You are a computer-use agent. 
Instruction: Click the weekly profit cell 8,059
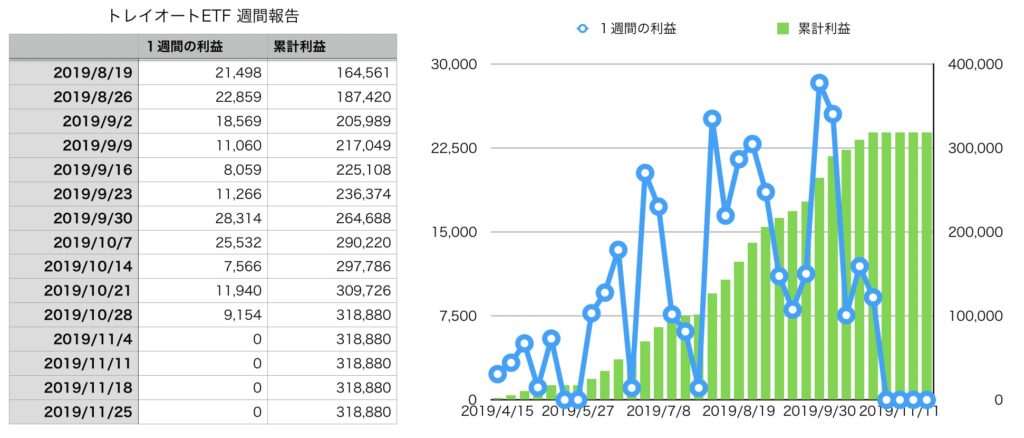(203, 170)
